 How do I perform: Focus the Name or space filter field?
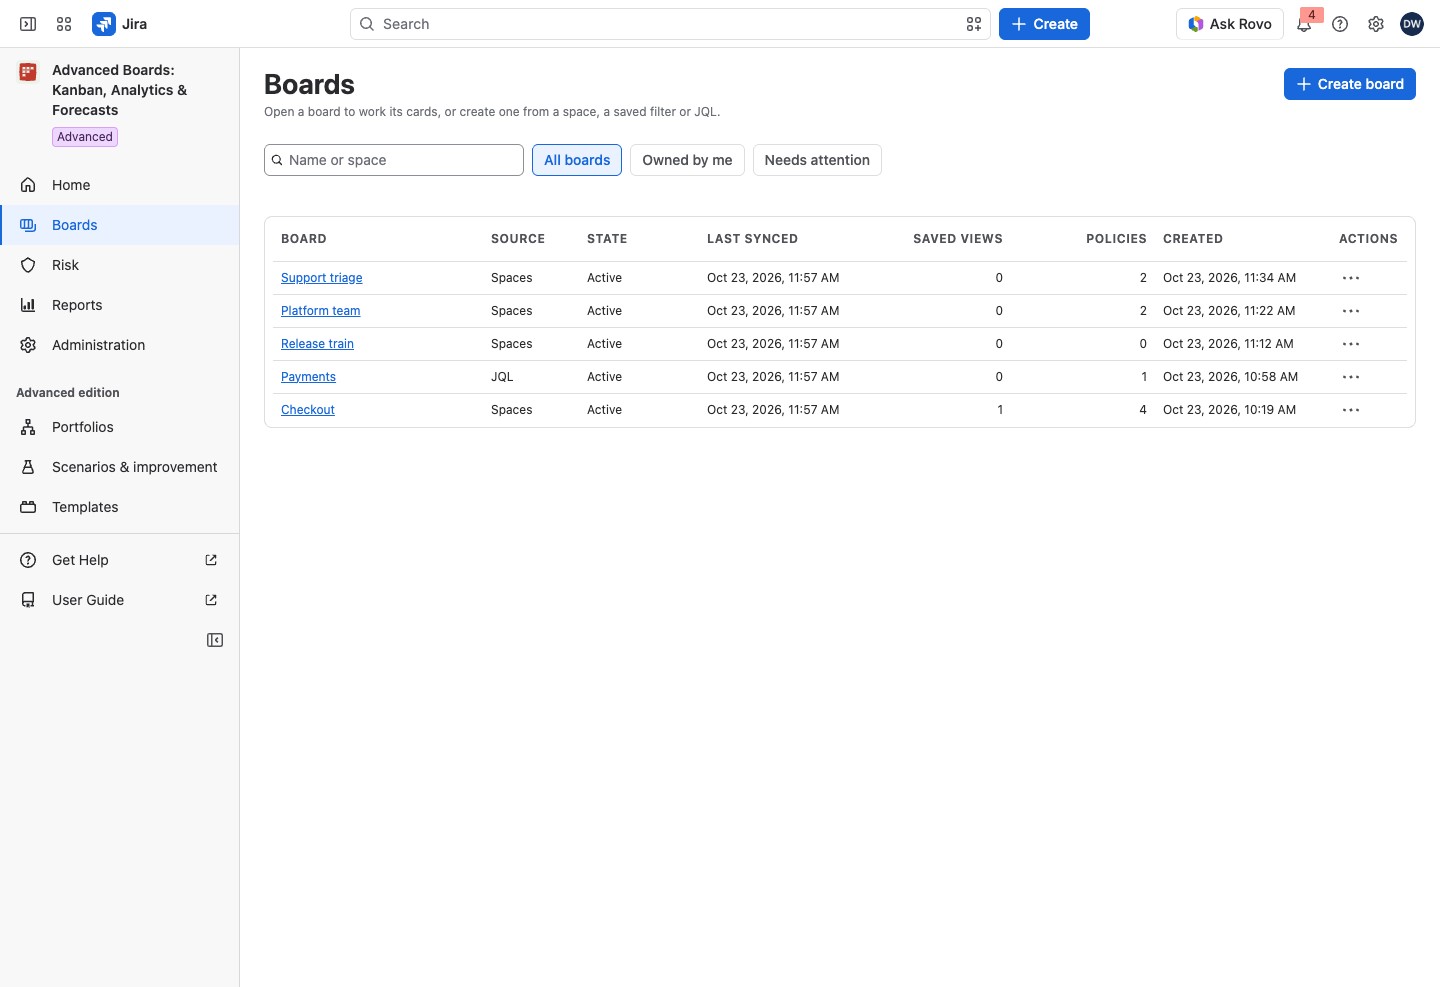point(394,160)
